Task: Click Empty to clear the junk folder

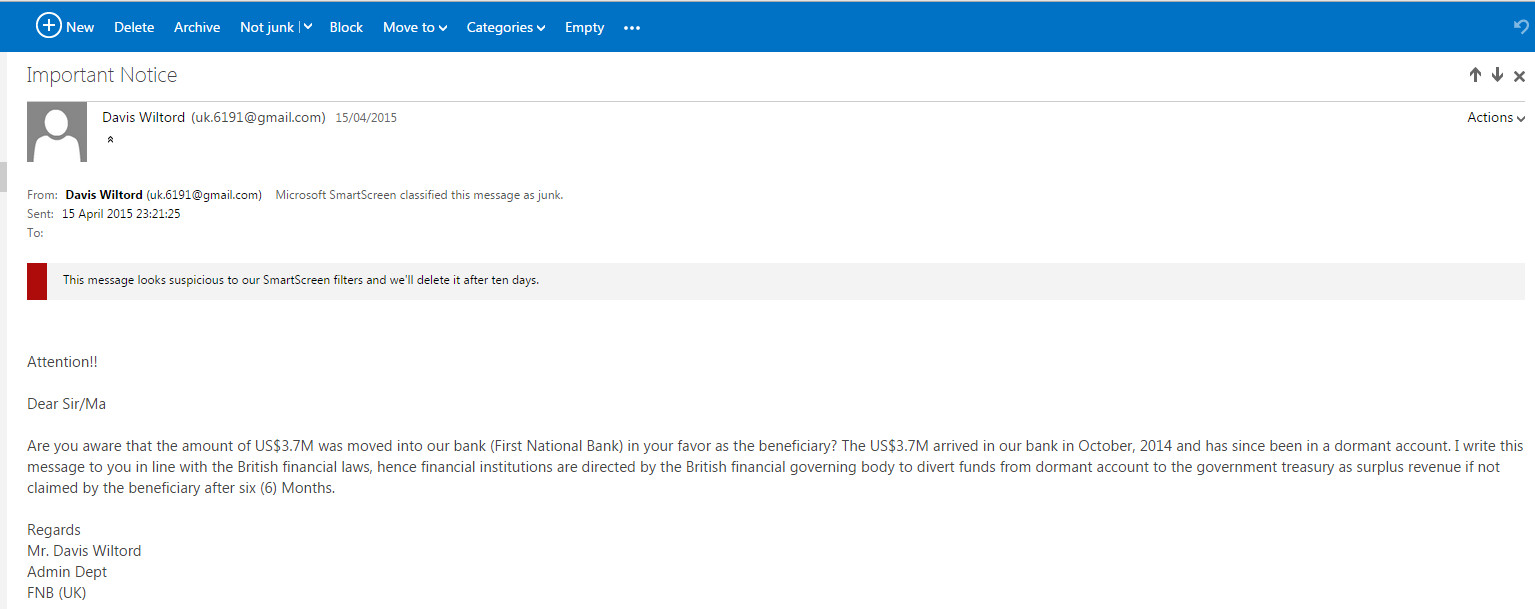Action: 584,27
